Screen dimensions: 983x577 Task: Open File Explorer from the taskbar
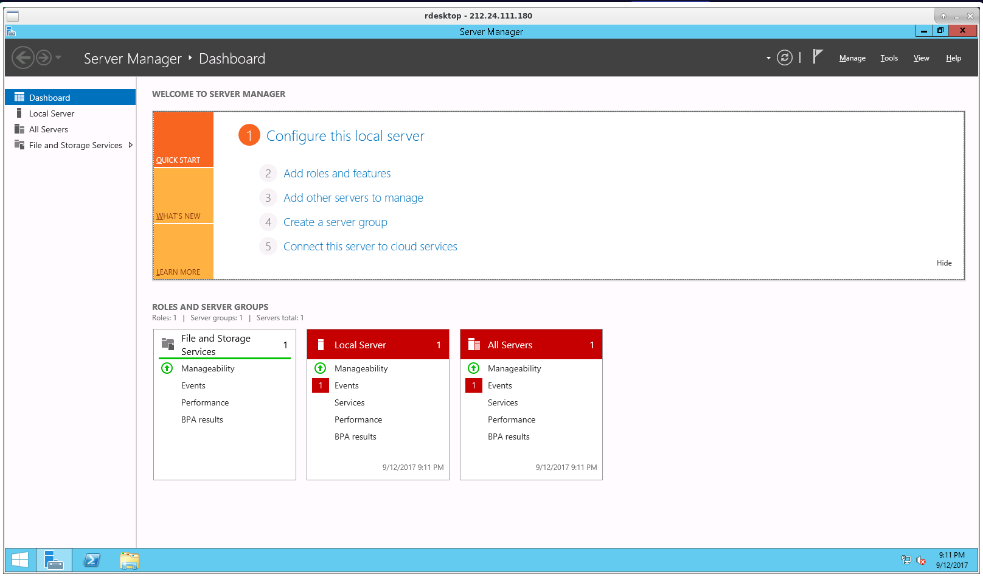pos(129,560)
